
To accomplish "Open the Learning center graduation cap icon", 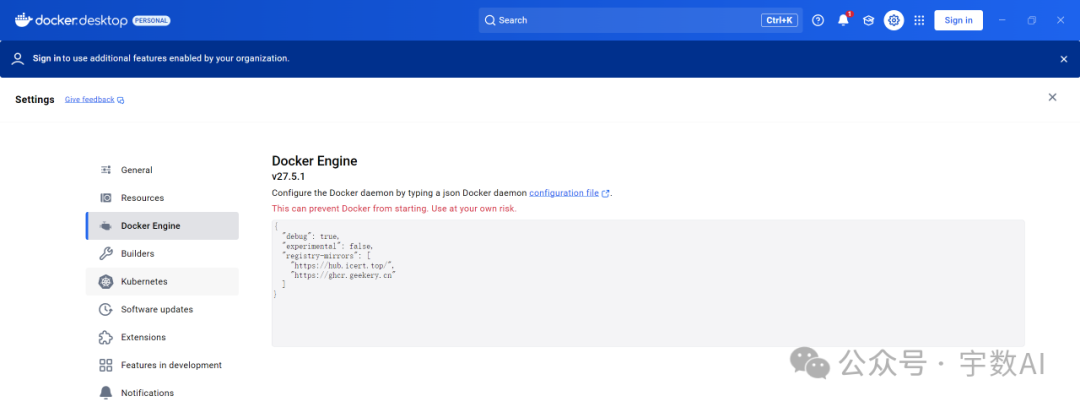I will (869, 21).
